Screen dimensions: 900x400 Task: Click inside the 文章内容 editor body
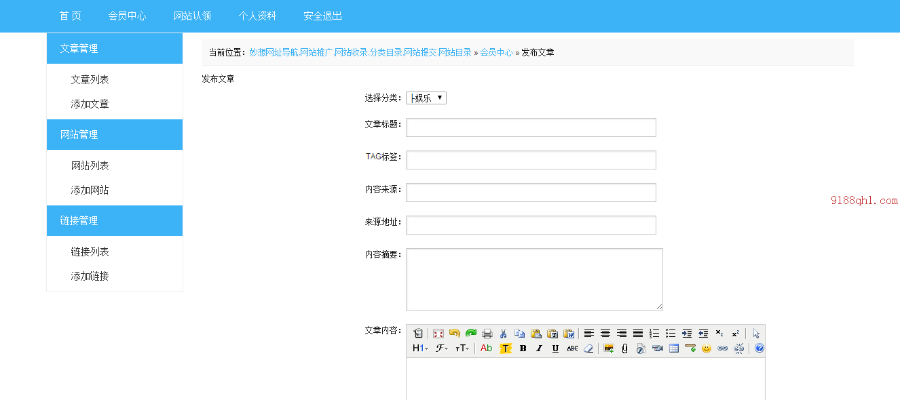(585, 379)
